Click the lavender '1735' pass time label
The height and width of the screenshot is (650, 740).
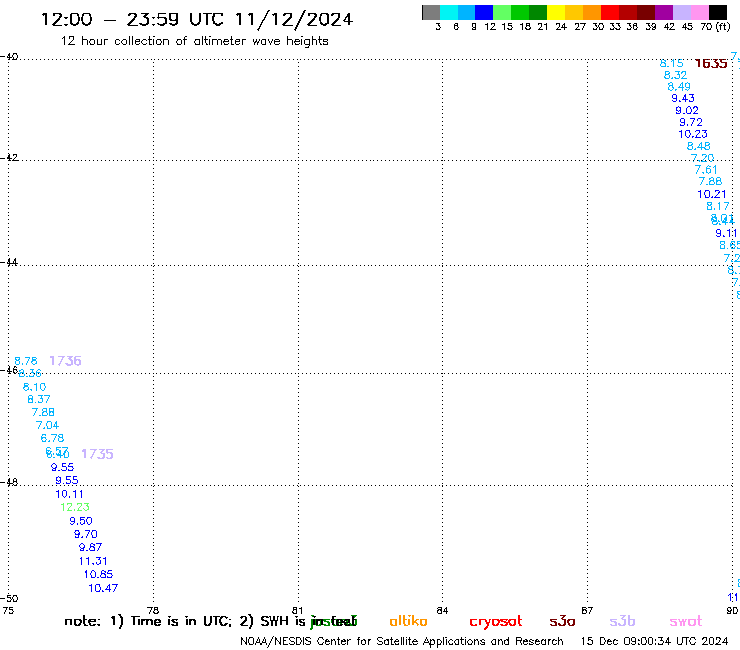pos(97,454)
